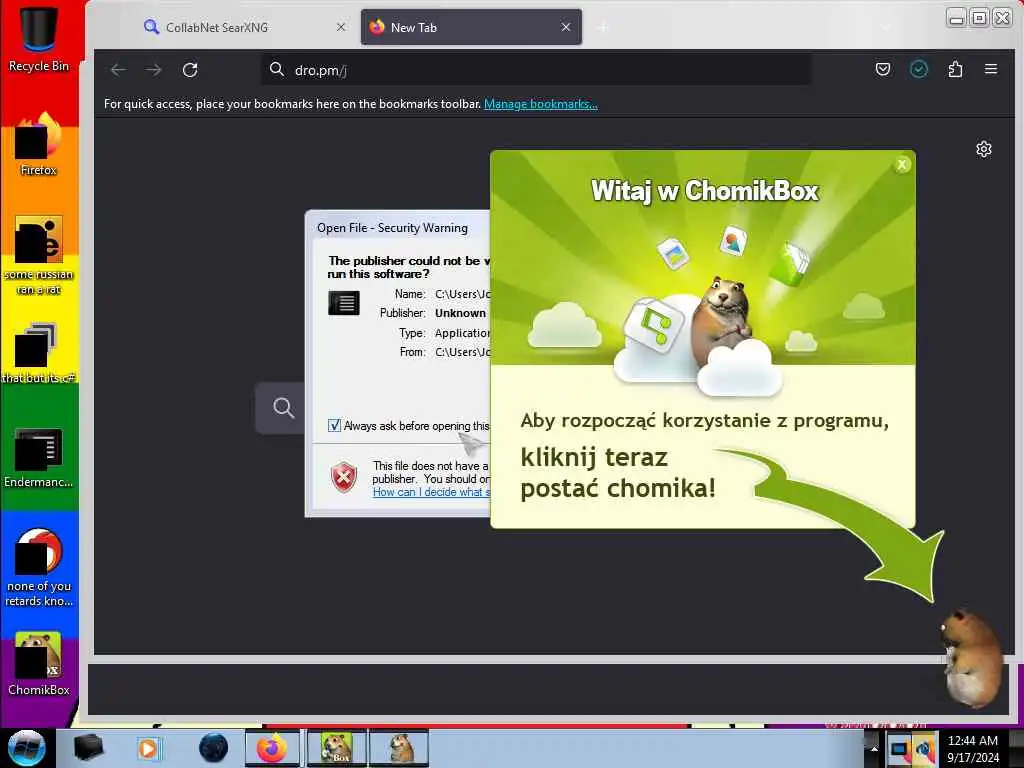Reload the current Firefox page
1024x768 pixels.
point(190,70)
